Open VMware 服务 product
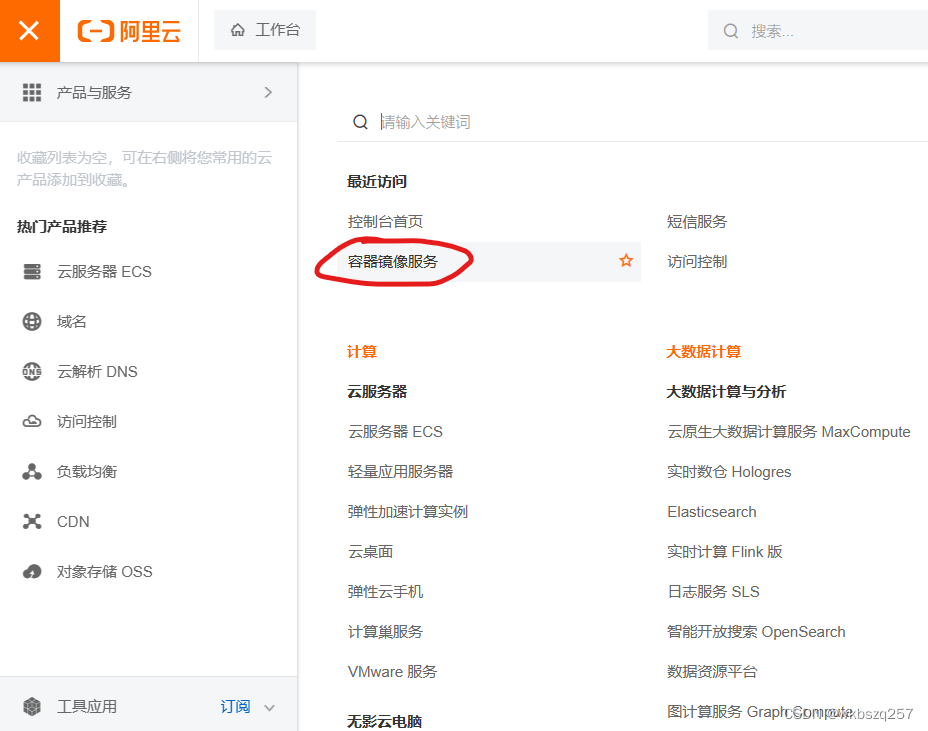The width and height of the screenshot is (928, 731). pos(392,672)
